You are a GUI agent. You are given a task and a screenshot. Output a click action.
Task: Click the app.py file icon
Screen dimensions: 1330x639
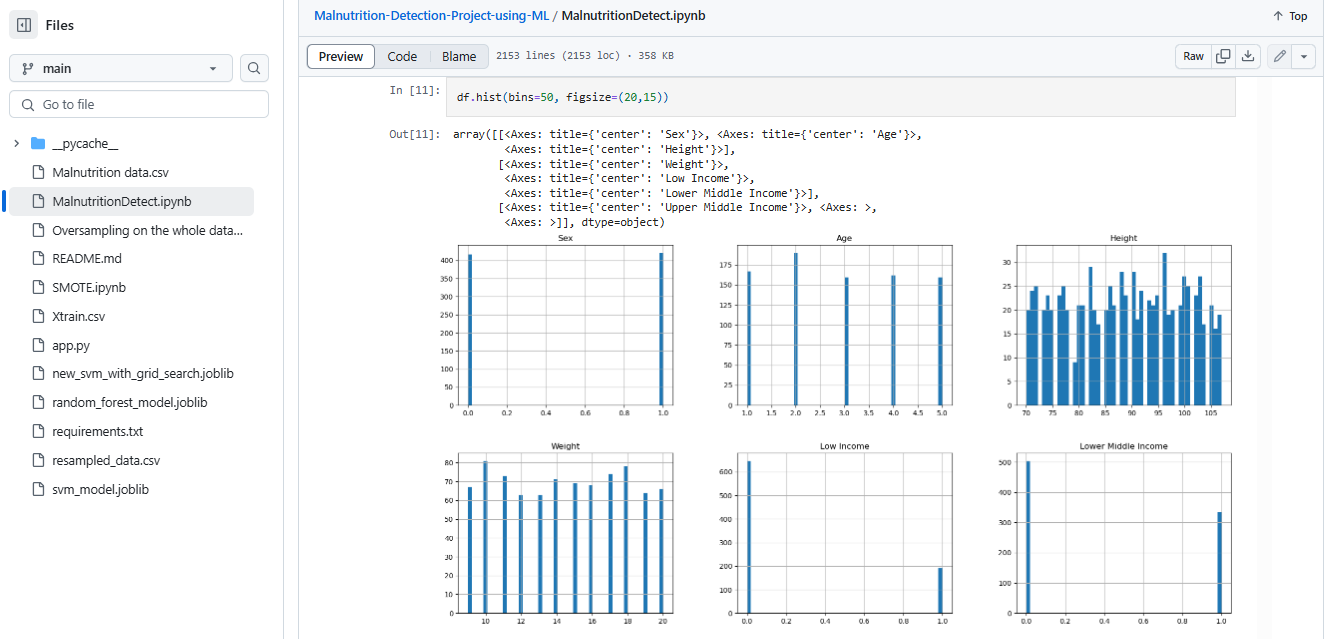coord(38,345)
